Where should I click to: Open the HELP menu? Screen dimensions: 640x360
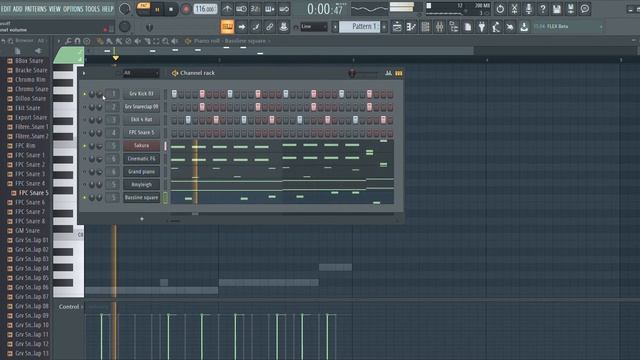tap(107, 9)
